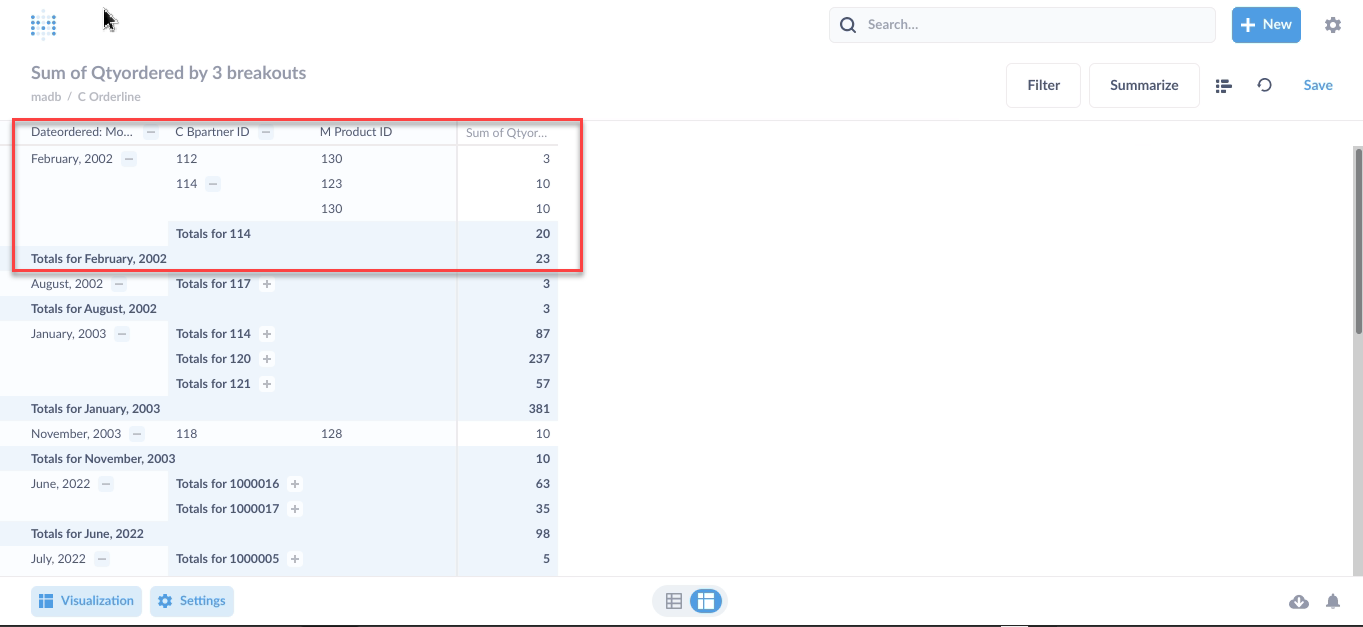Expand Totals for 117 row
This screenshot has height=627, width=1363.
[267, 284]
